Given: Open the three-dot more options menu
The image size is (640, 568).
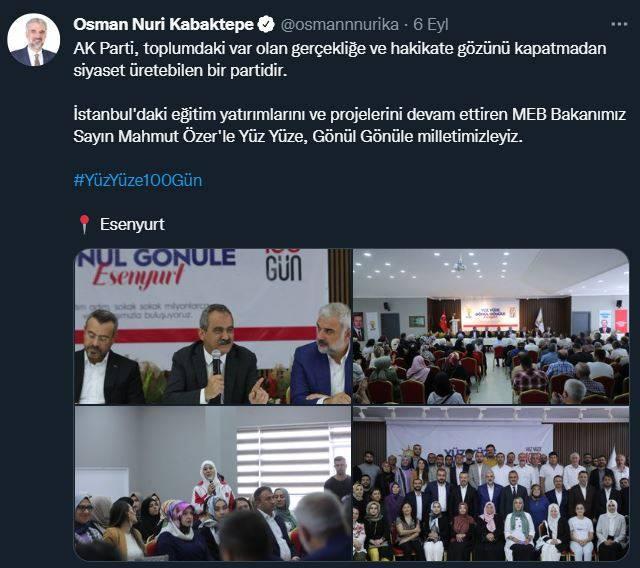Looking at the screenshot, I should (x=619, y=24).
